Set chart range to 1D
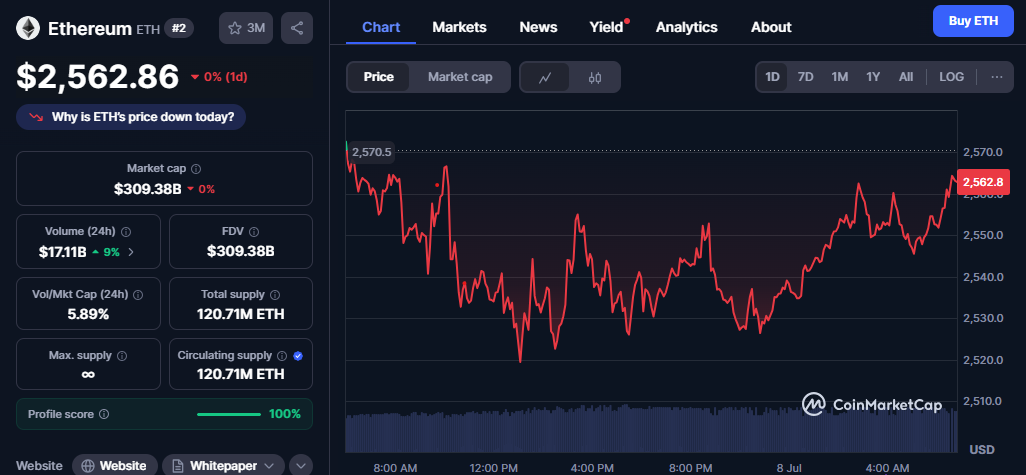 pos(773,77)
